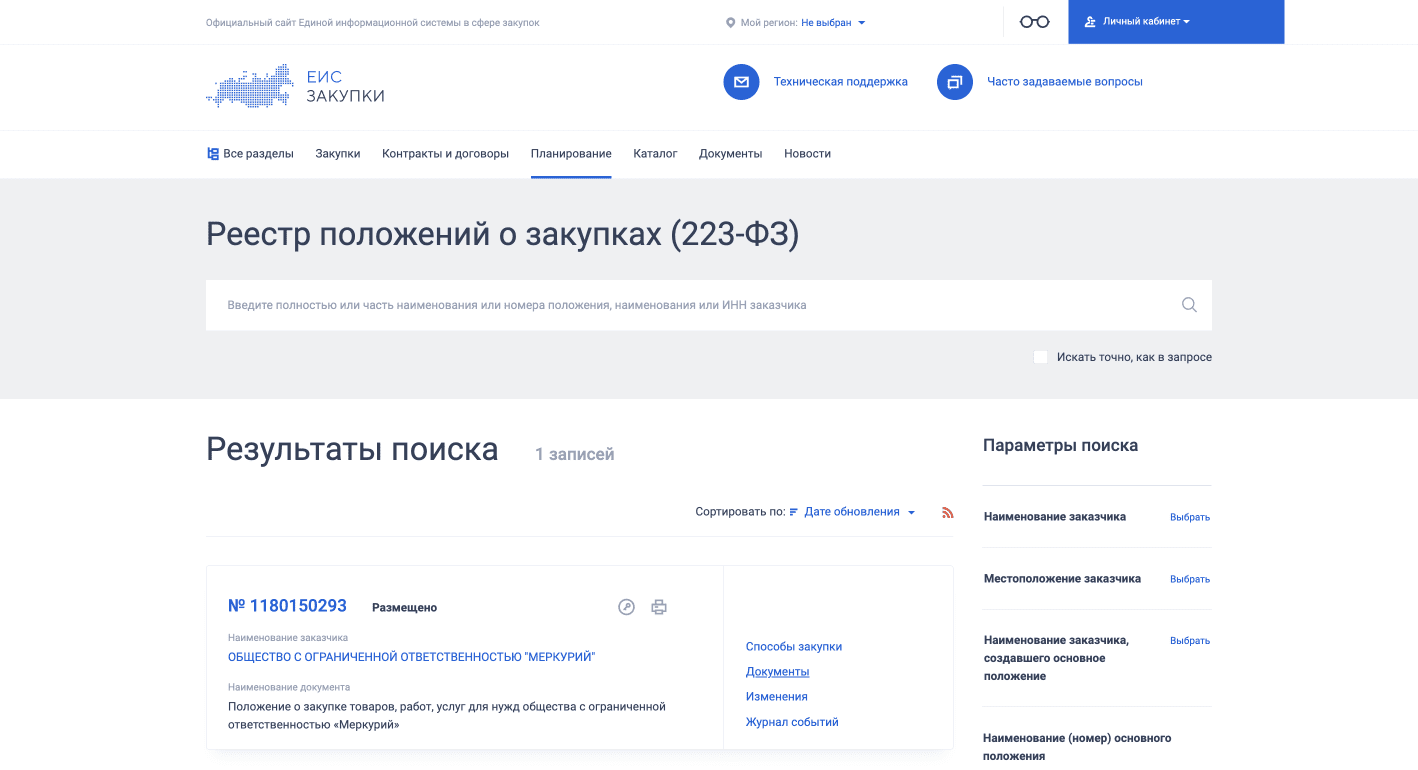Open the Закупки menu item
Viewport: 1418px width, 770px height.
coord(338,154)
